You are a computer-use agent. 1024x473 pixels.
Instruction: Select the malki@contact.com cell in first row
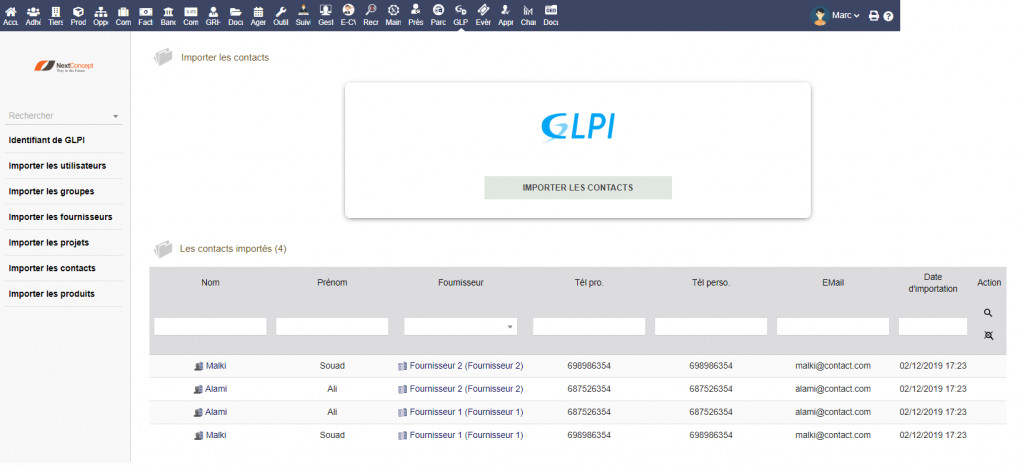[x=833, y=366]
